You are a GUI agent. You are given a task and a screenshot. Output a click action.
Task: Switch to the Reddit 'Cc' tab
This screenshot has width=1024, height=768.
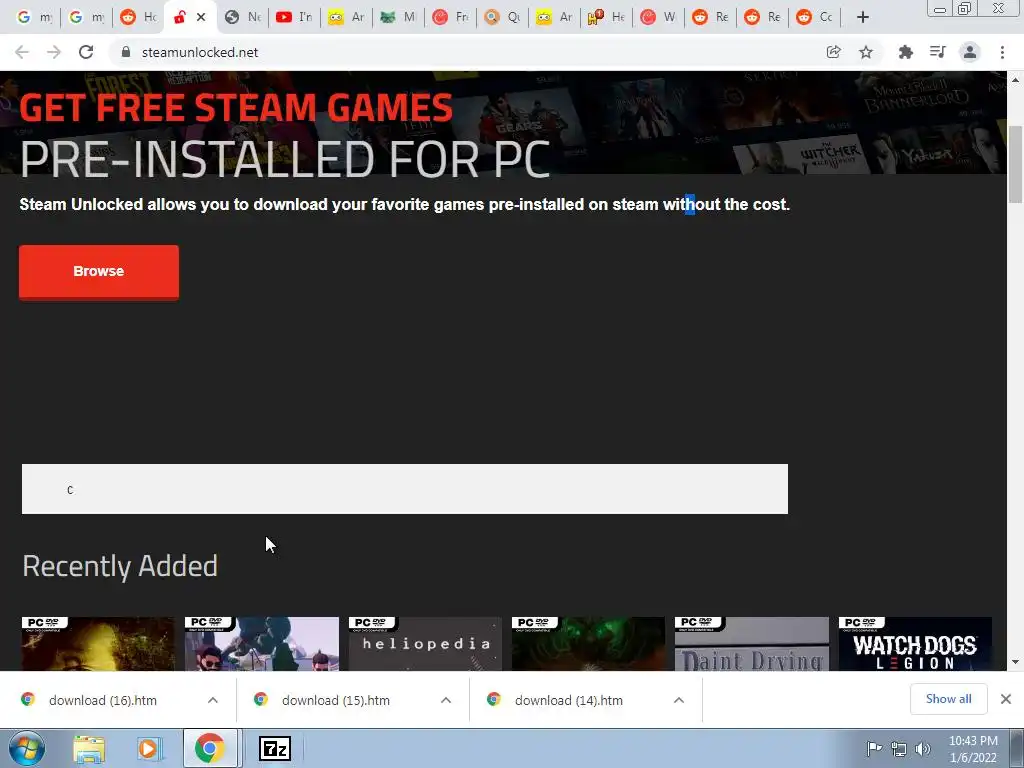814,18
